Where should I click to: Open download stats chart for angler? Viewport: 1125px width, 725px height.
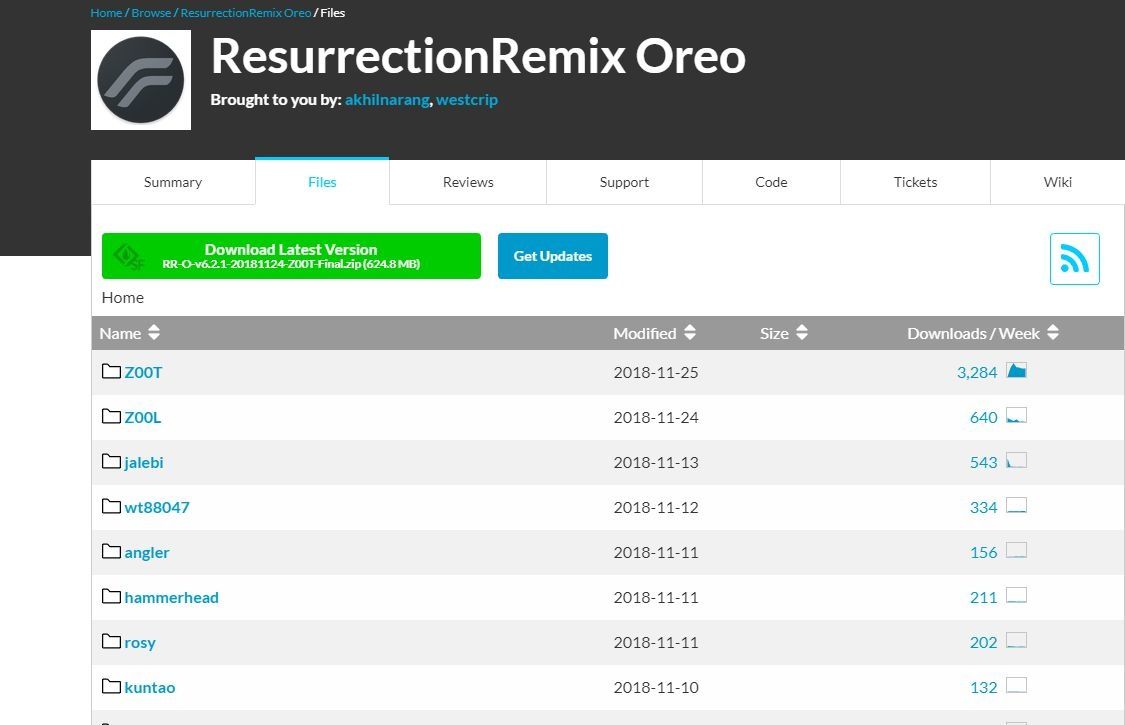pyautogui.click(x=1016, y=551)
